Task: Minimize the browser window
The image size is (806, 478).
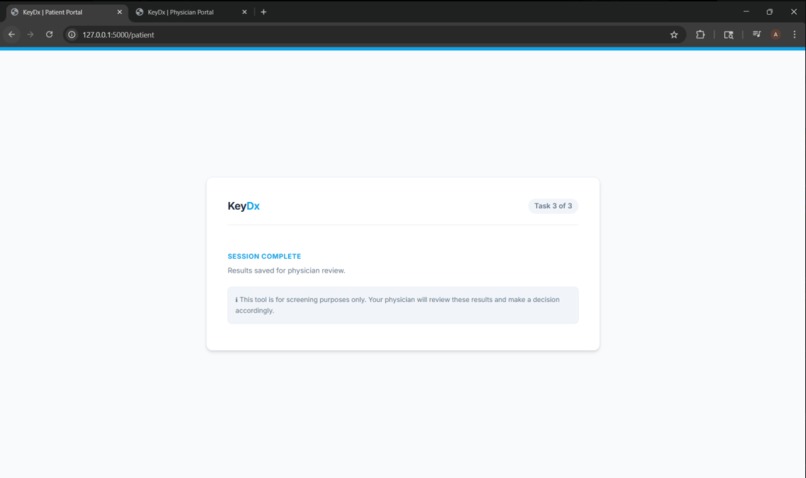Action: point(746,11)
